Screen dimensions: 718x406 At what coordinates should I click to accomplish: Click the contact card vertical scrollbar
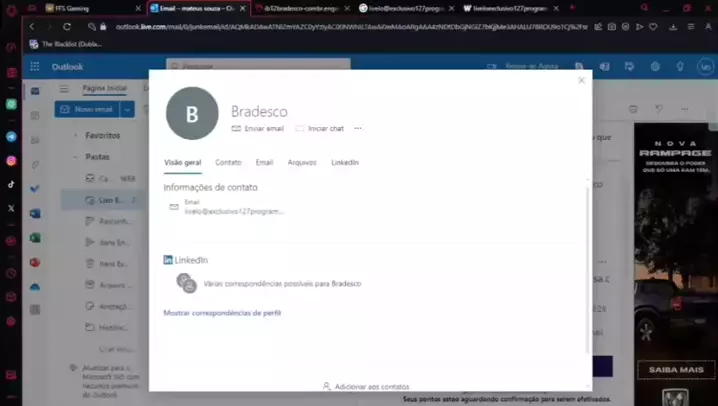(x=587, y=280)
